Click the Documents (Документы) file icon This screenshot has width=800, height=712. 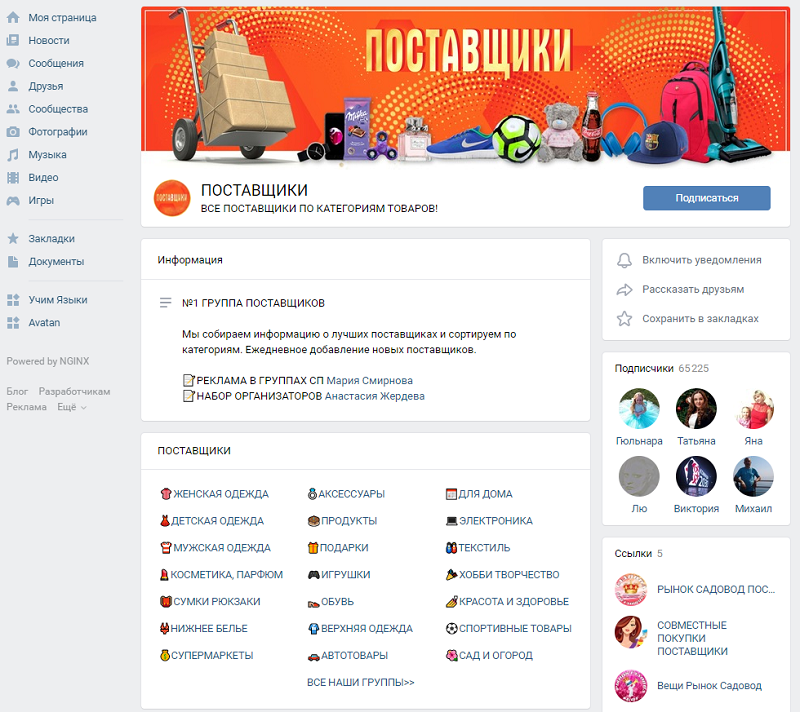coord(13,262)
